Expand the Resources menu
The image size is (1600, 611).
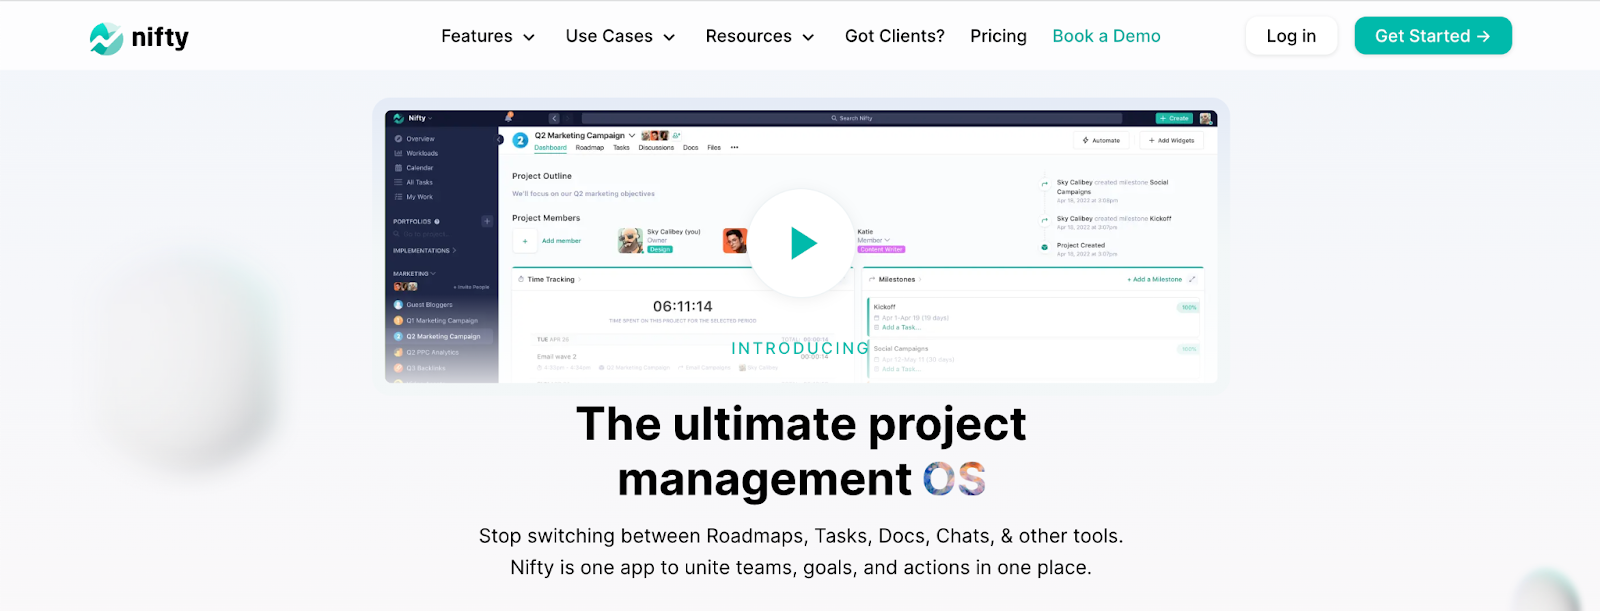pyautogui.click(x=760, y=36)
